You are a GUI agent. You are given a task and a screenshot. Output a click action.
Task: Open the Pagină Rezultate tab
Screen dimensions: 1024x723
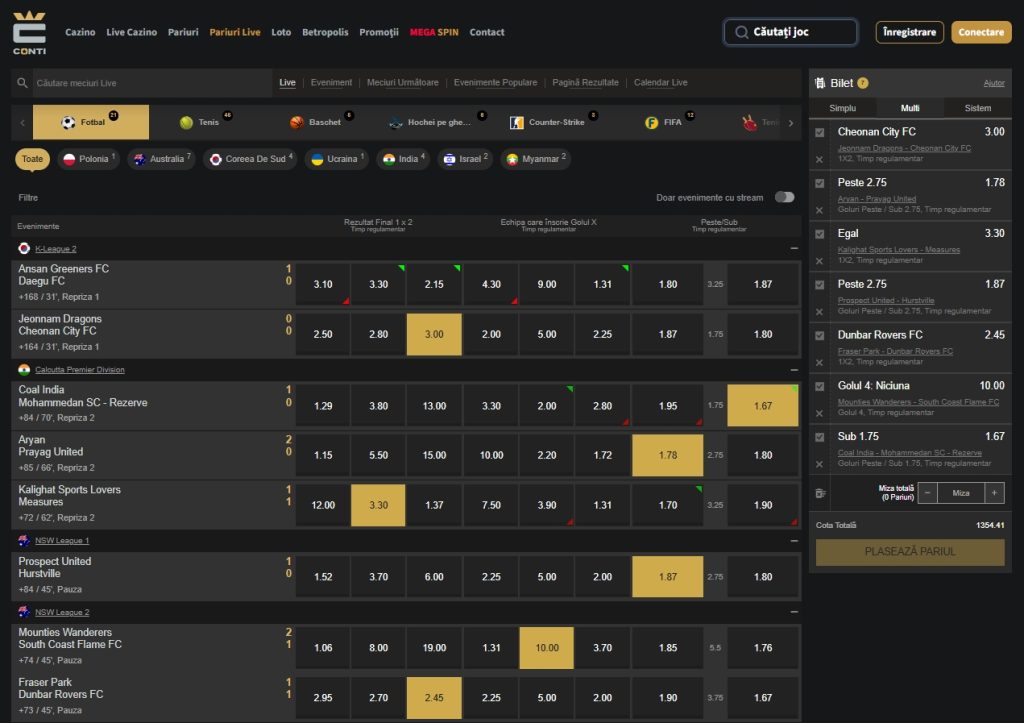[585, 83]
